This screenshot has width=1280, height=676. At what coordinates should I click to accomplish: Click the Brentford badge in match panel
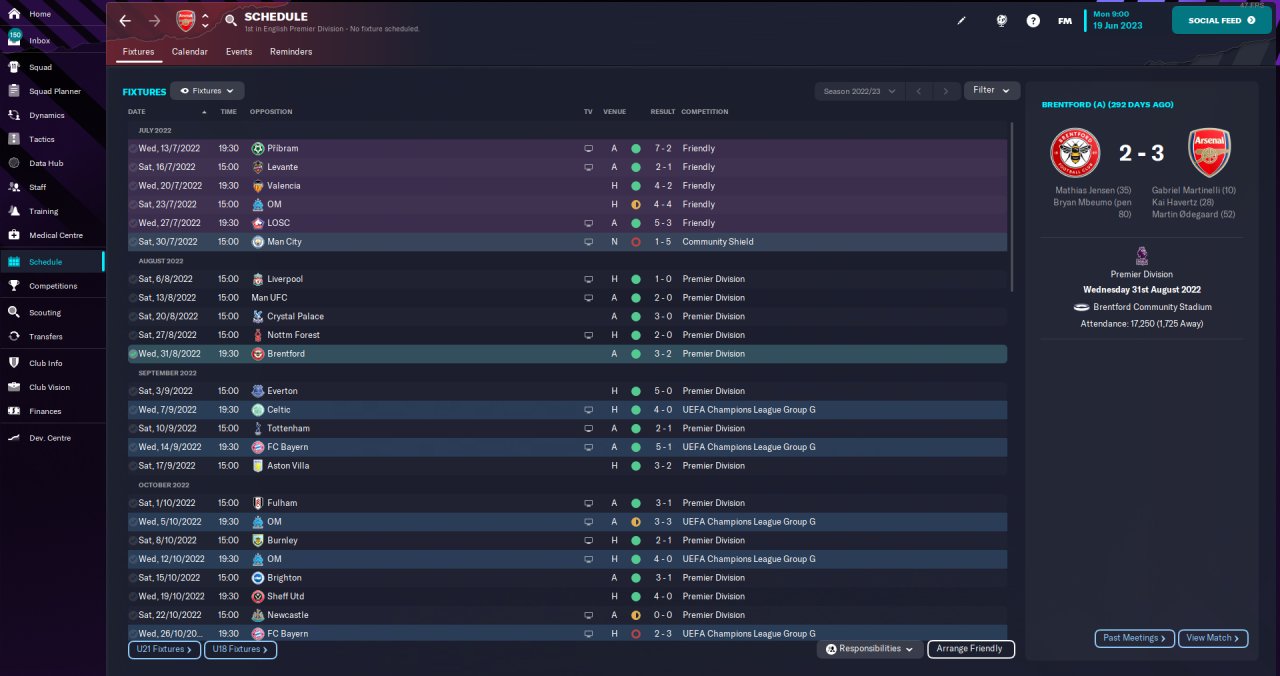1075,153
